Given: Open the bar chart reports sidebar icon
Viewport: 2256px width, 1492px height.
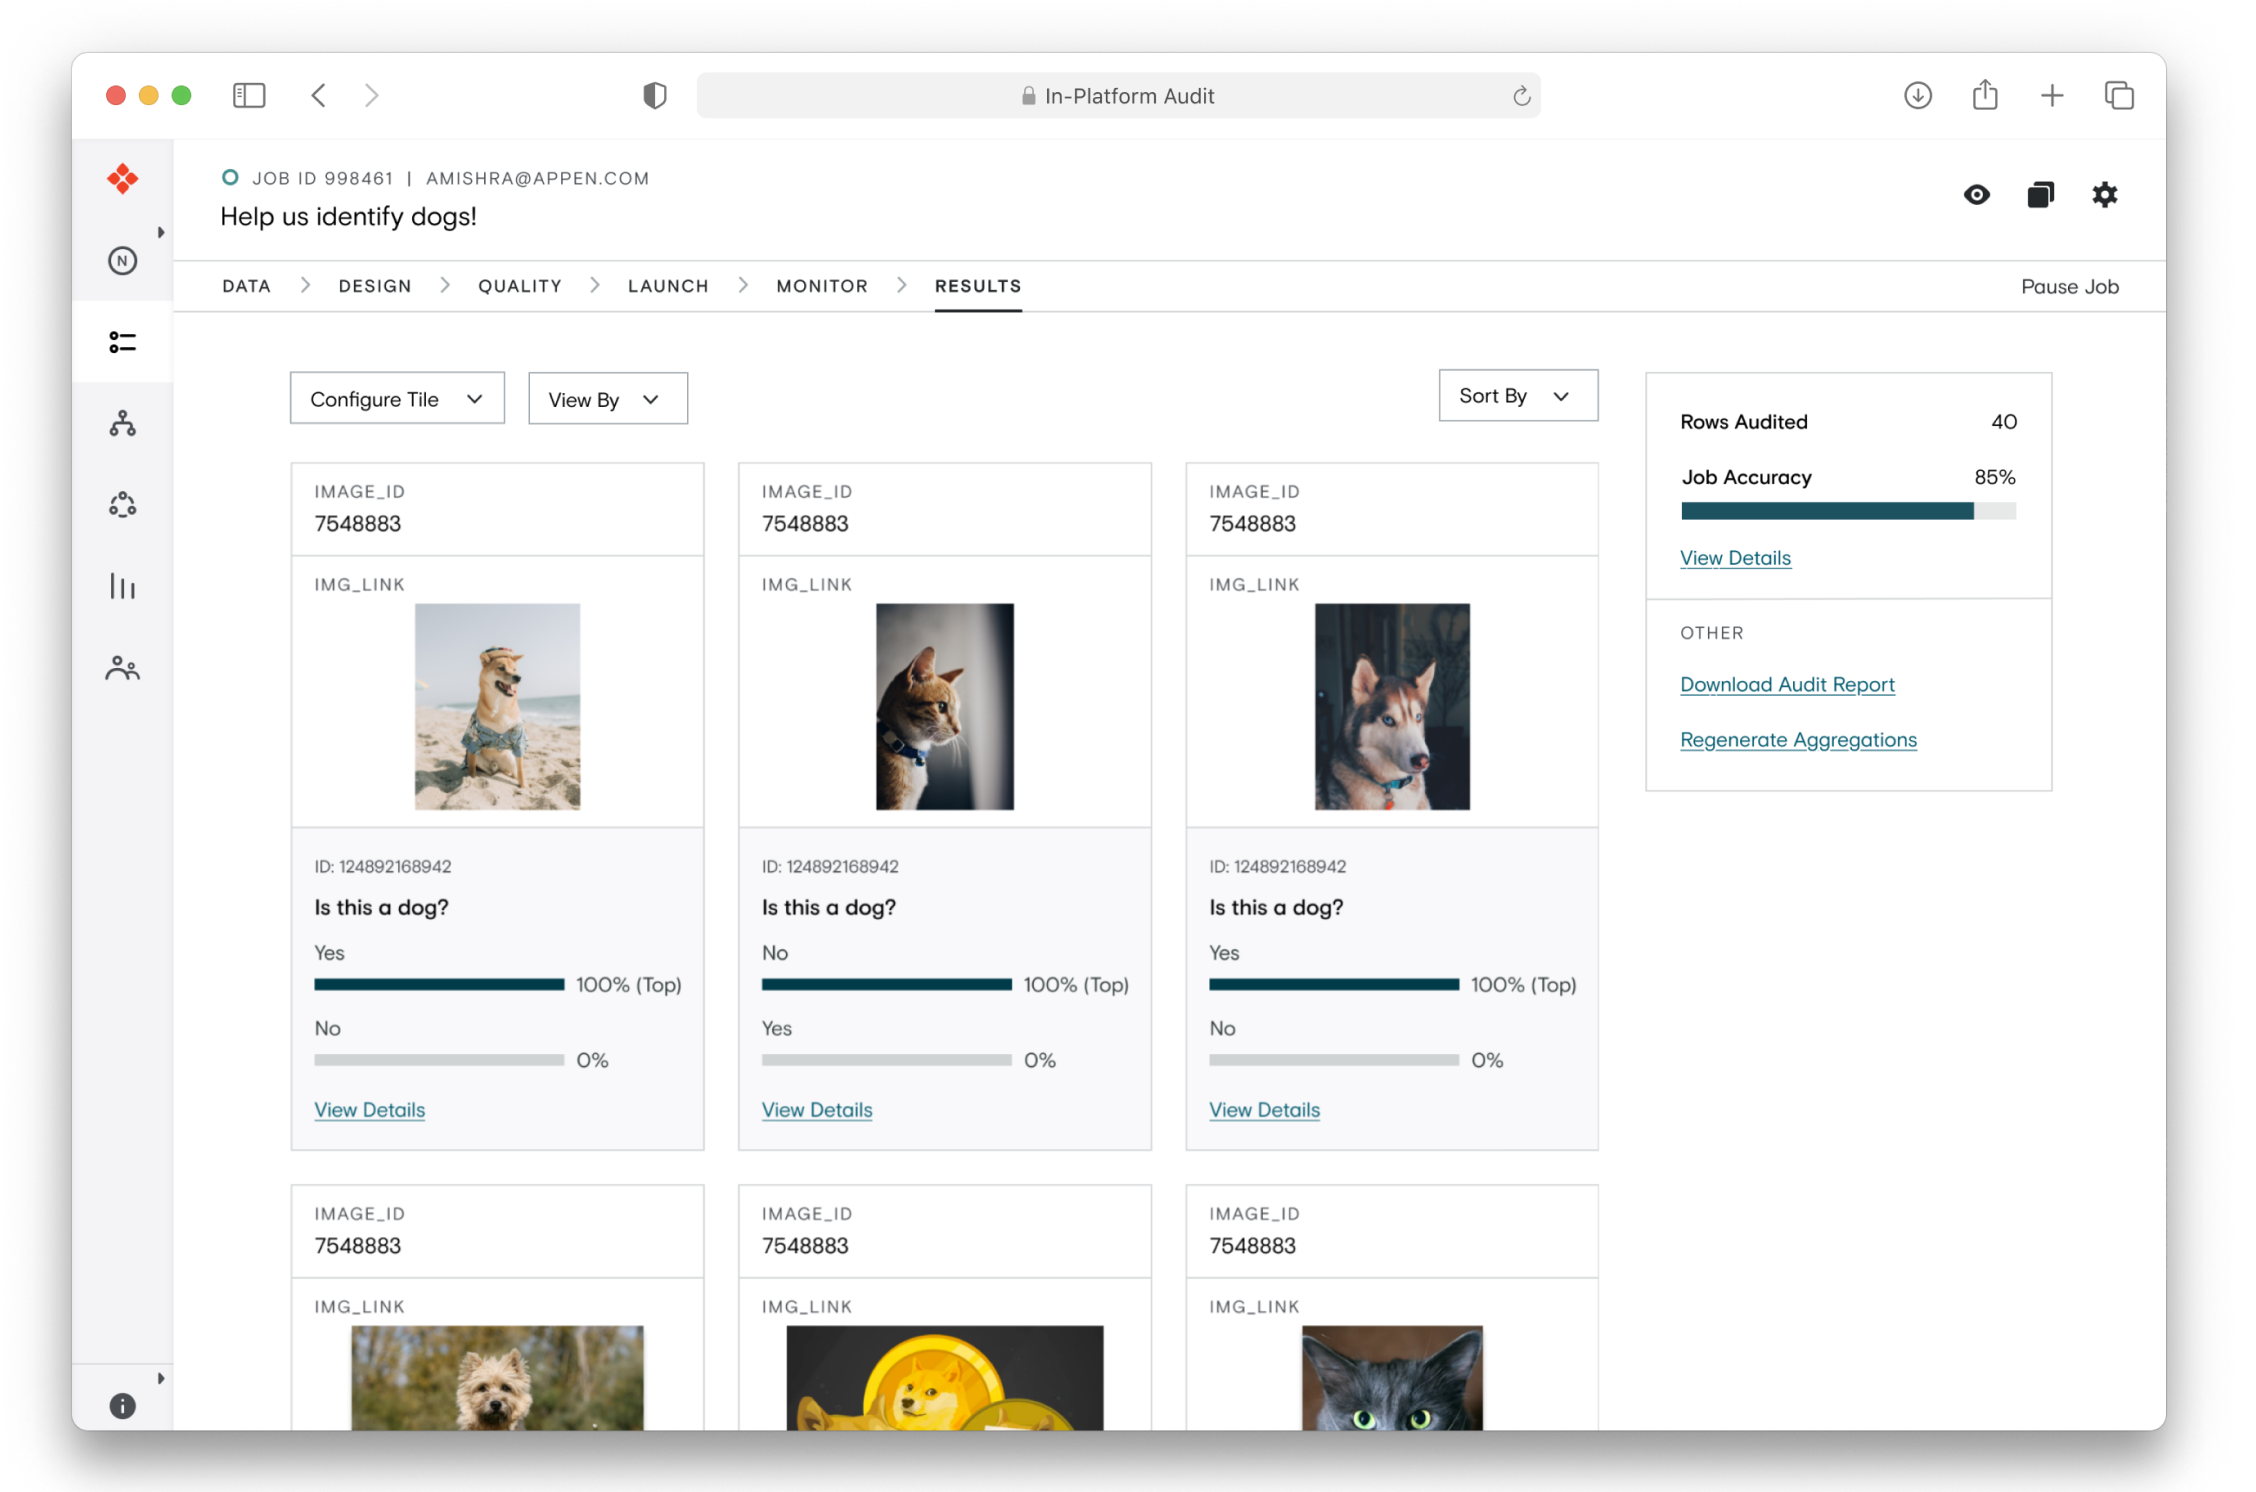Looking at the screenshot, I should click(x=122, y=586).
